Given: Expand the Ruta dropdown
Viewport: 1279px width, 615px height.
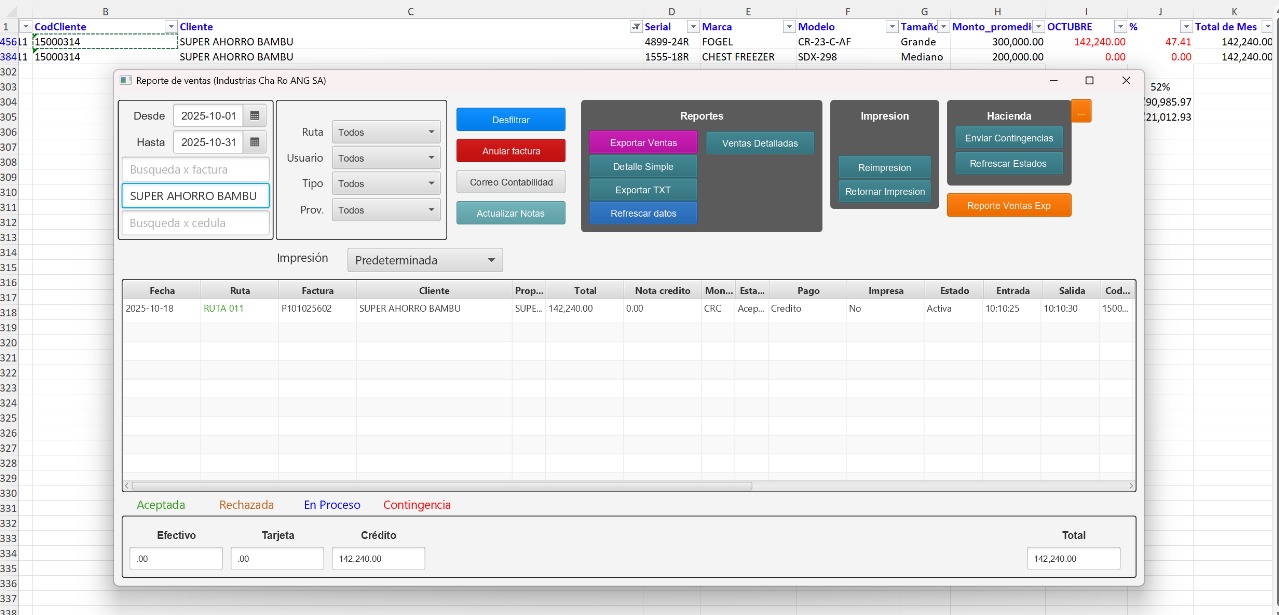Looking at the screenshot, I should tap(386, 132).
